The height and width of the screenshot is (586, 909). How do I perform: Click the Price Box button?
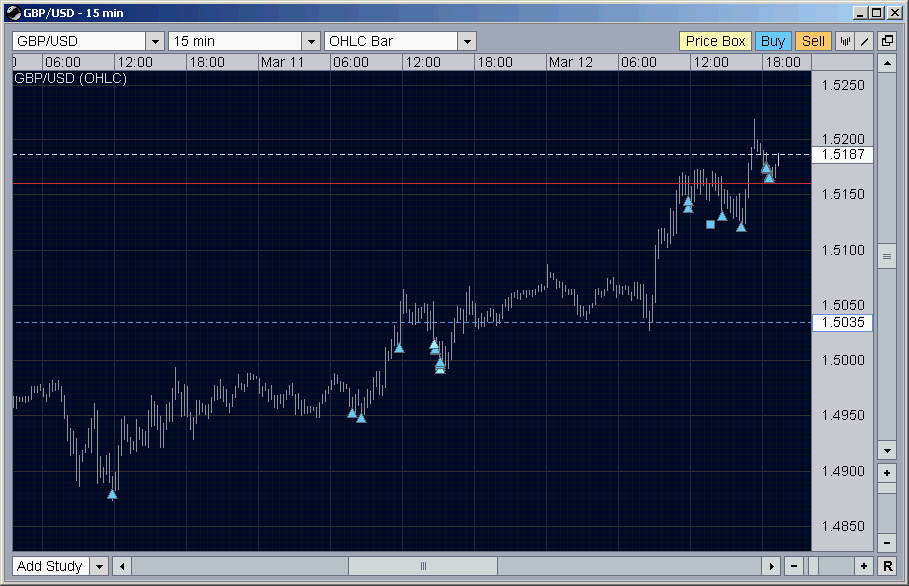715,41
